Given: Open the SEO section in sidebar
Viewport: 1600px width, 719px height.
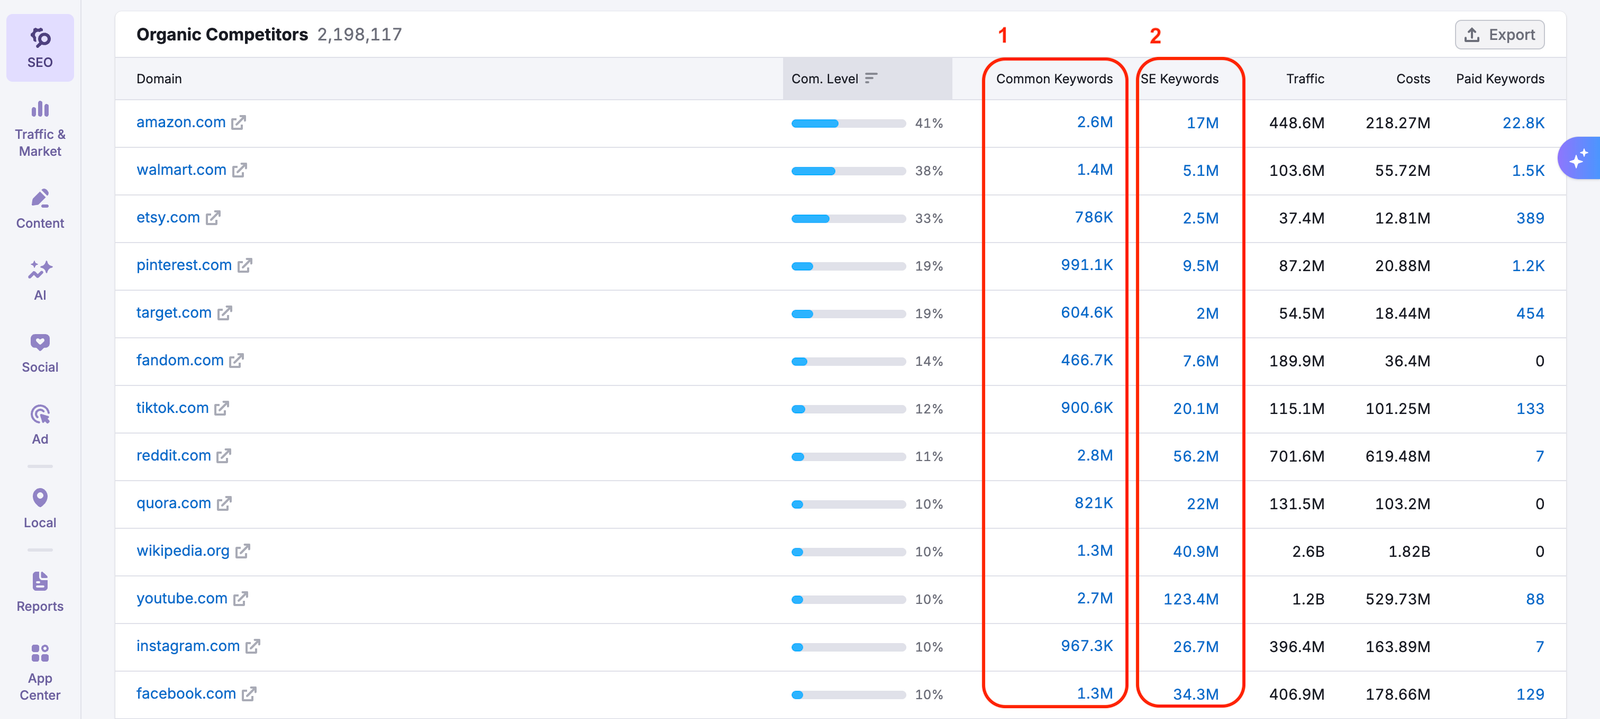Looking at the screenshot, I should tap(40, 48).
